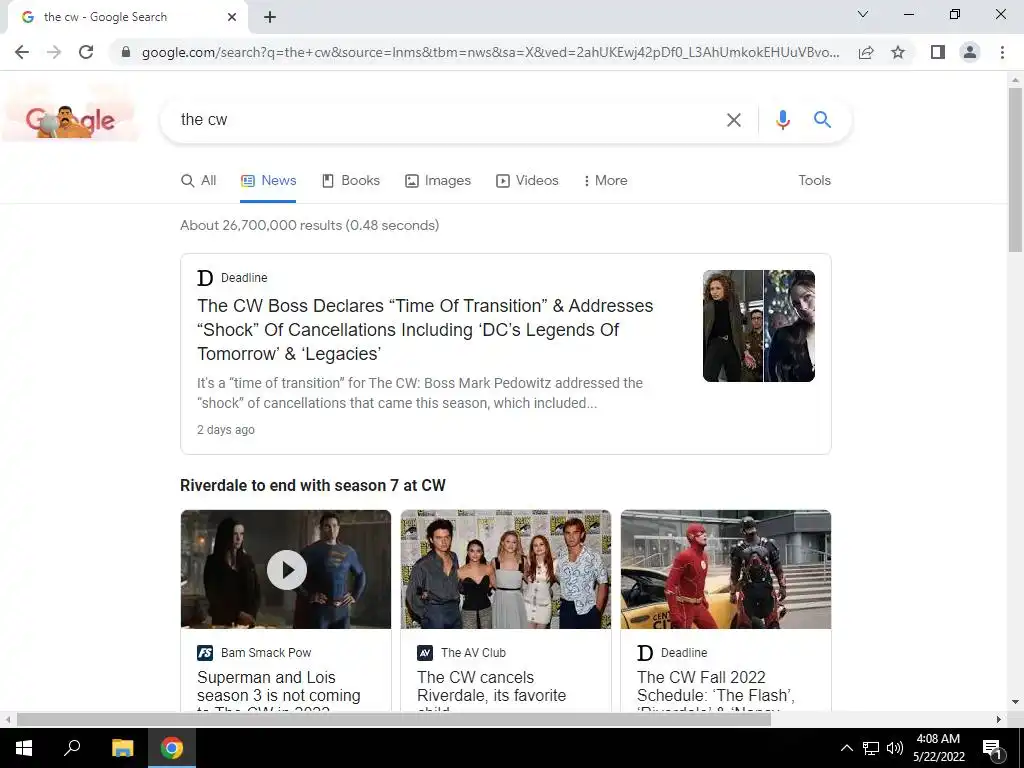Show hidden system tray icons
1024x768 pixels.
[x=846, y=748]
